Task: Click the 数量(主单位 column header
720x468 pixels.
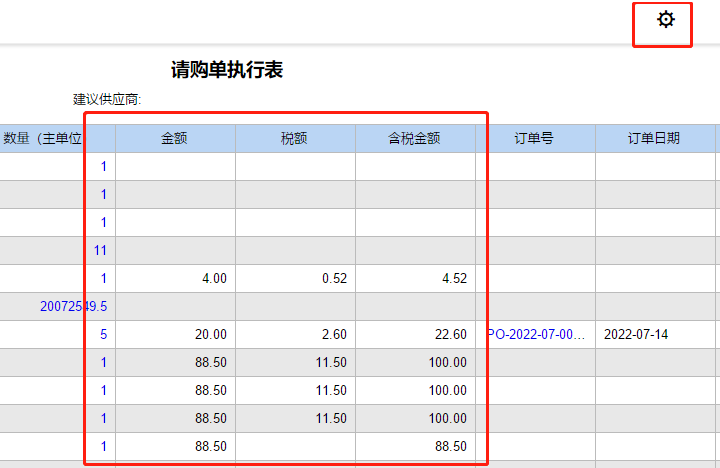Action: coord(42,138)
